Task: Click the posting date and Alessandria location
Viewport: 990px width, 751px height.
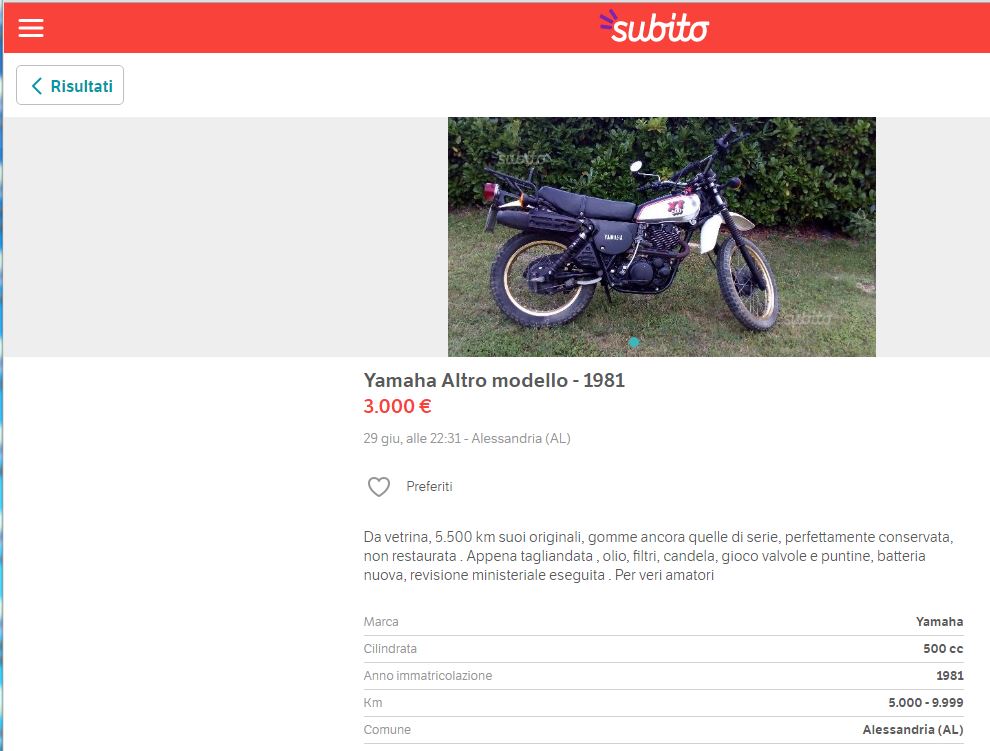Action: point(467,438)
